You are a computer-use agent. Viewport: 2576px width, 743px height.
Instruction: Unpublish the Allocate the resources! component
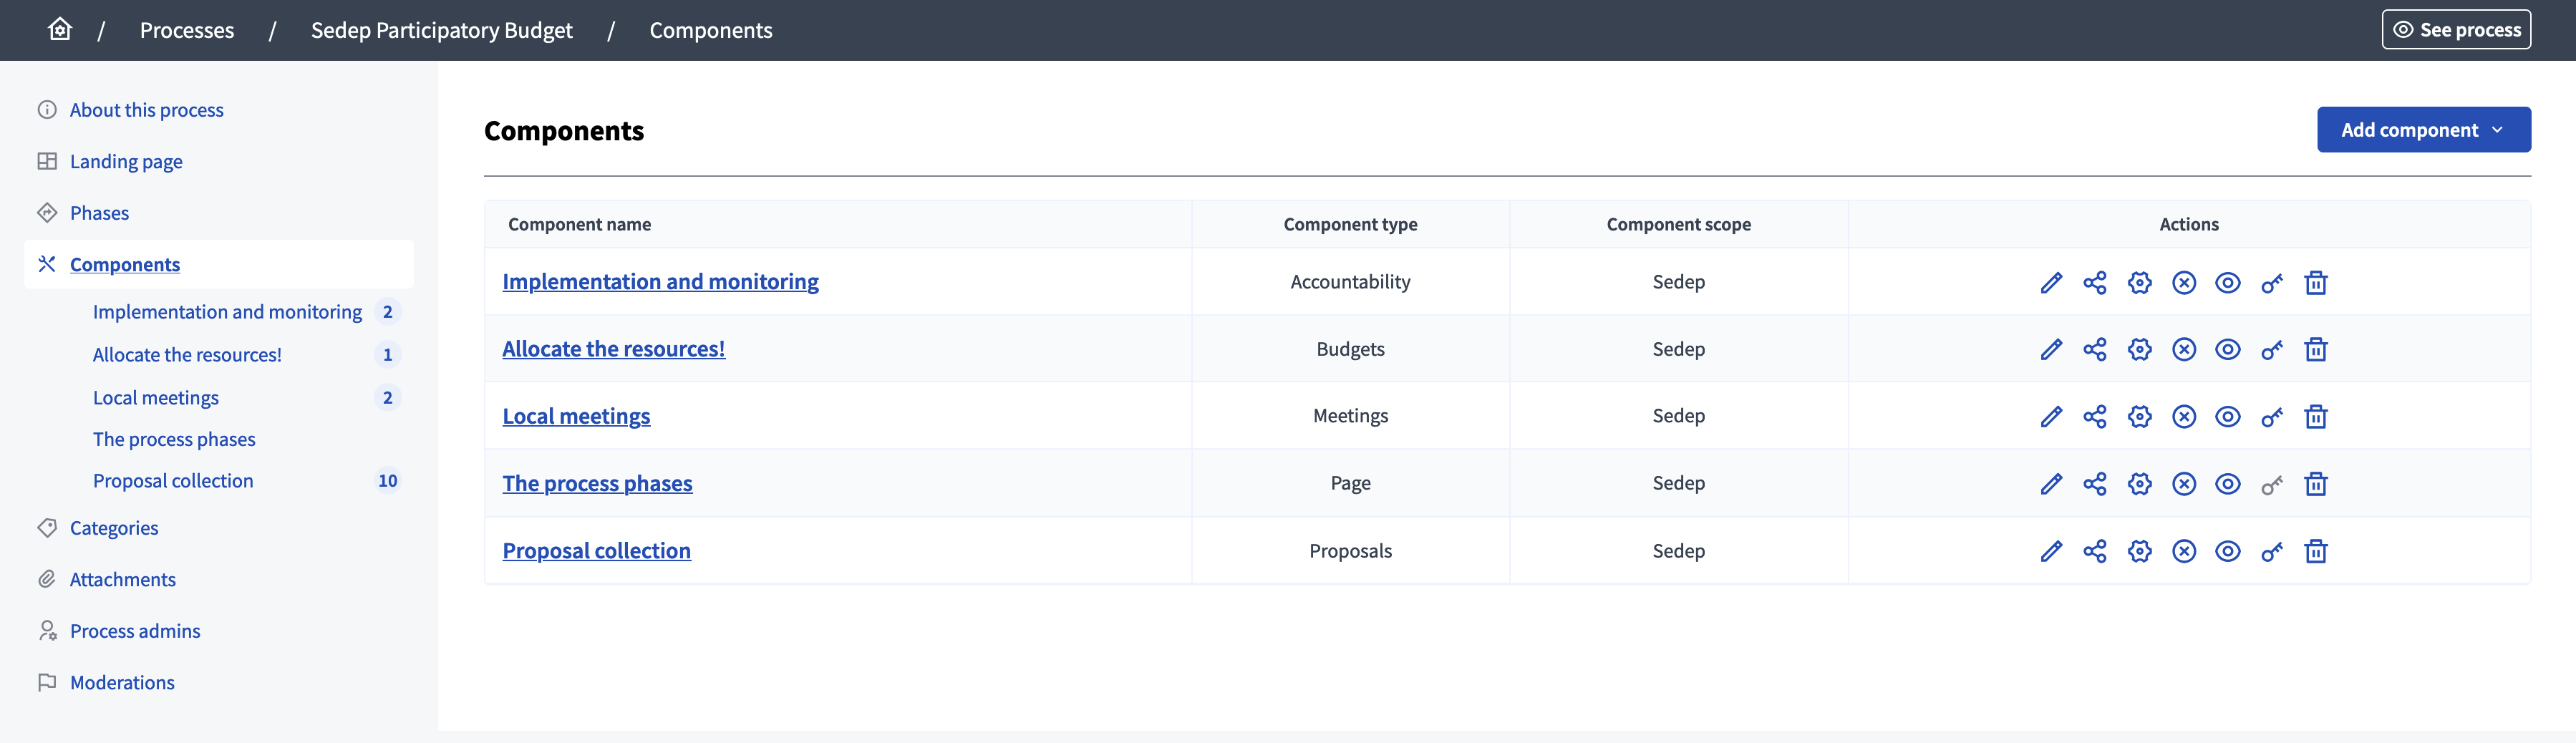coord(2183,350)
